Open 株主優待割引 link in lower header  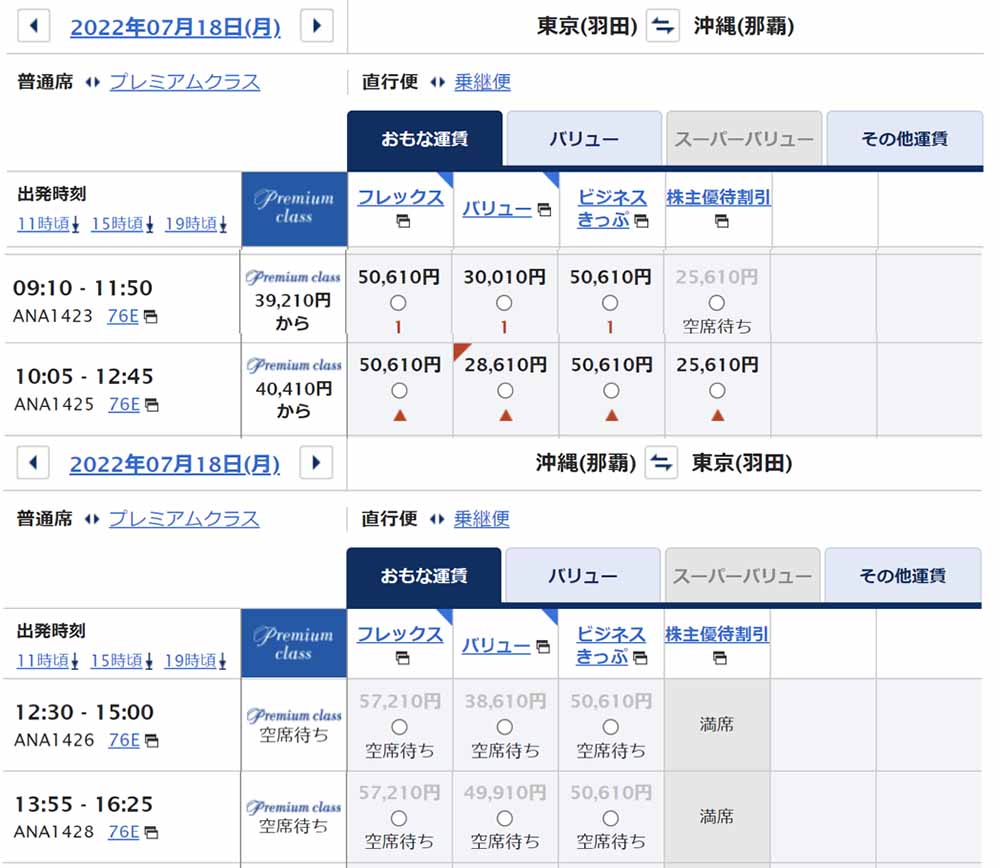717,634
